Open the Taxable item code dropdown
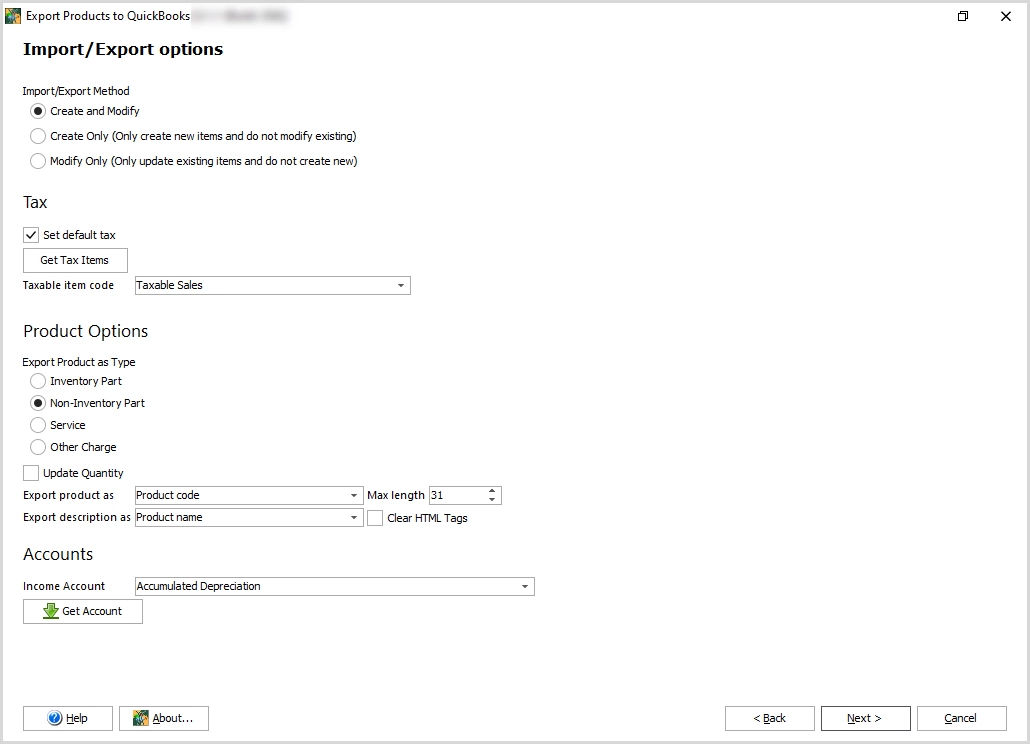Viewport: 1030px width, 744px height. tap(401, 286)
